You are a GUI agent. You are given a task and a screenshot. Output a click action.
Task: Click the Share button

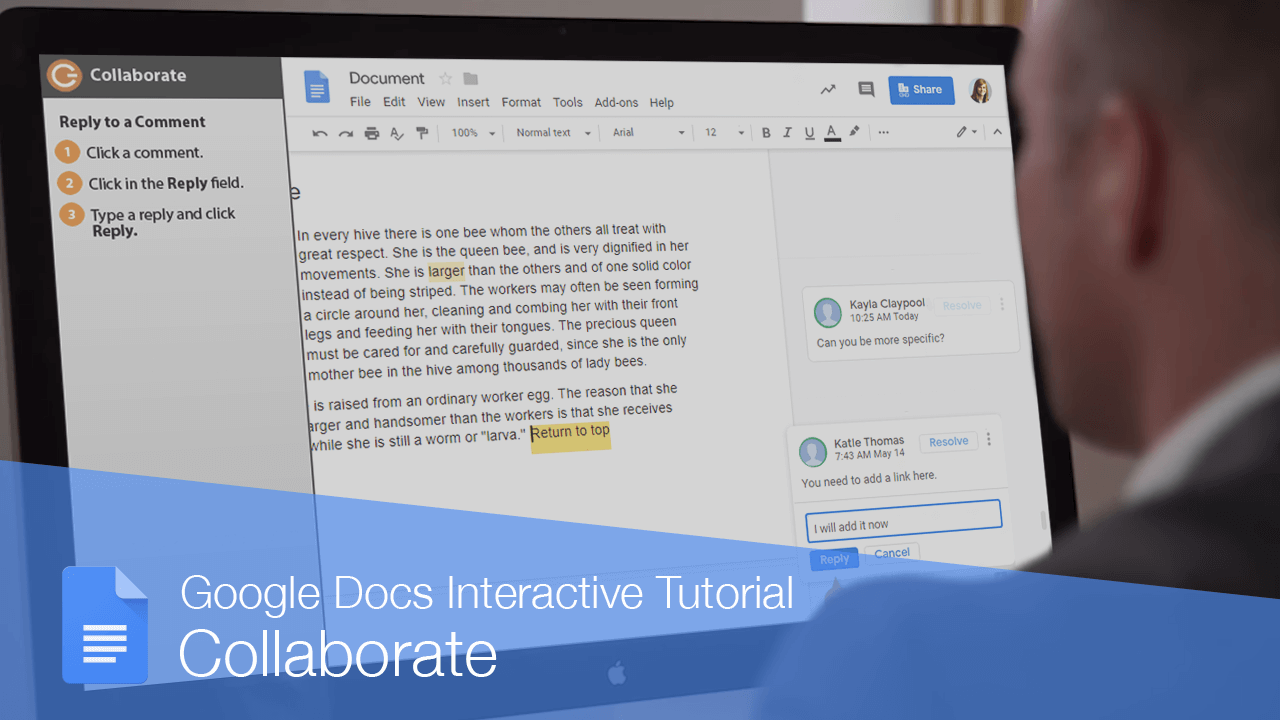pos(921,89)
